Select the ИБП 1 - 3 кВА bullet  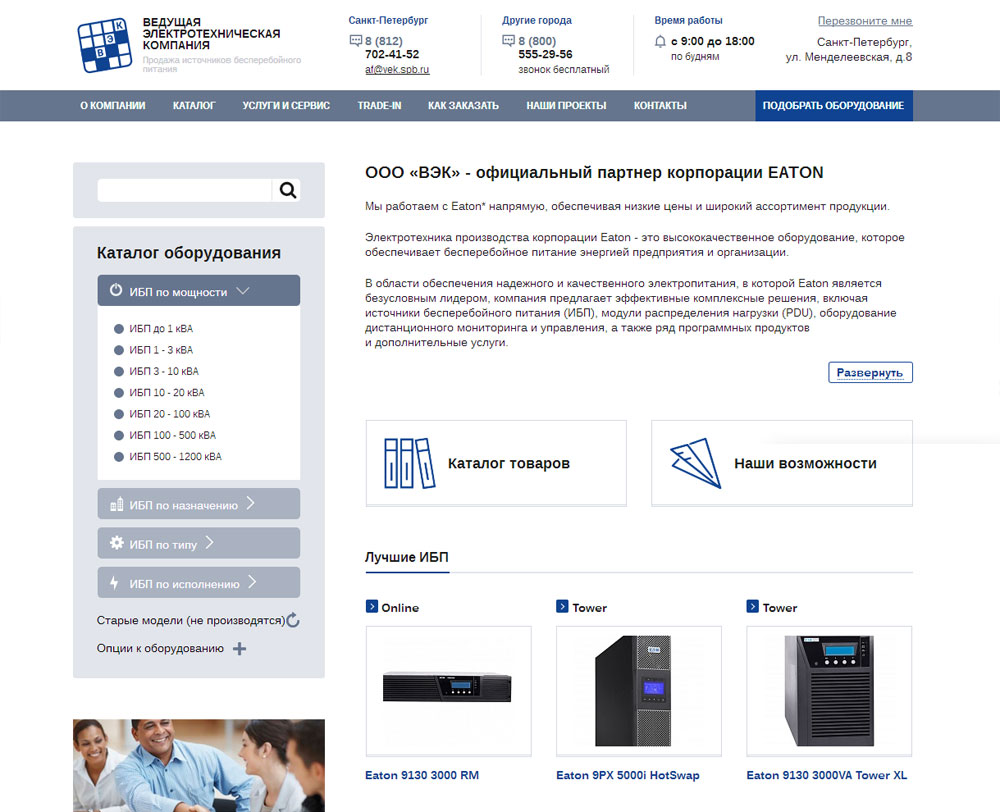pos(119,350)
